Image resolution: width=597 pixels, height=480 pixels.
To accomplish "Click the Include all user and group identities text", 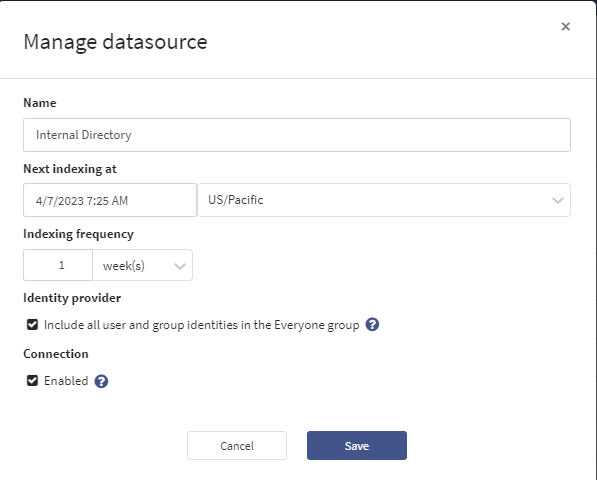I will 201,325.
